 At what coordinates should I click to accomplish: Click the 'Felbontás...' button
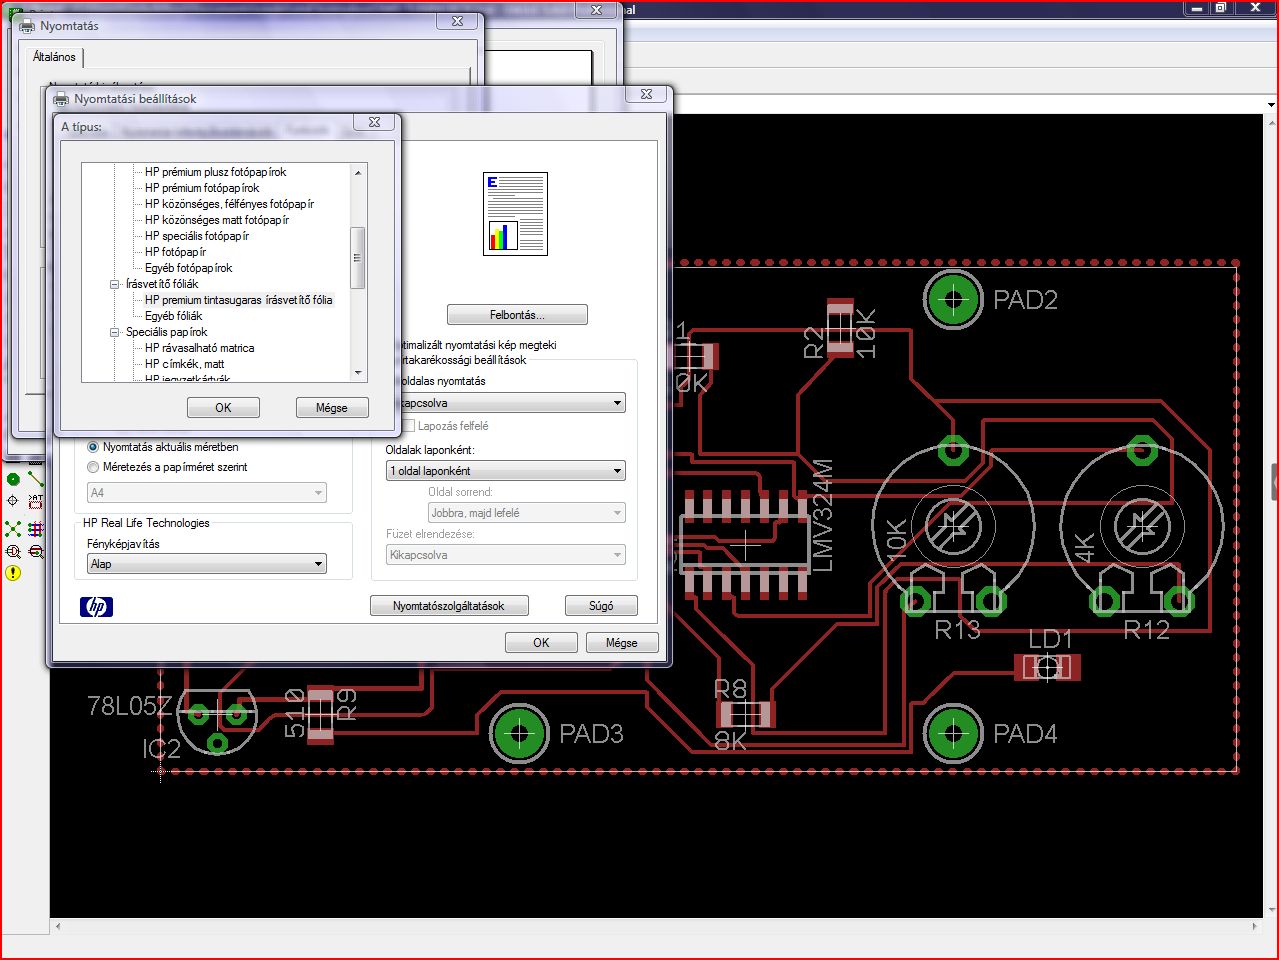[x=517, y=315]
